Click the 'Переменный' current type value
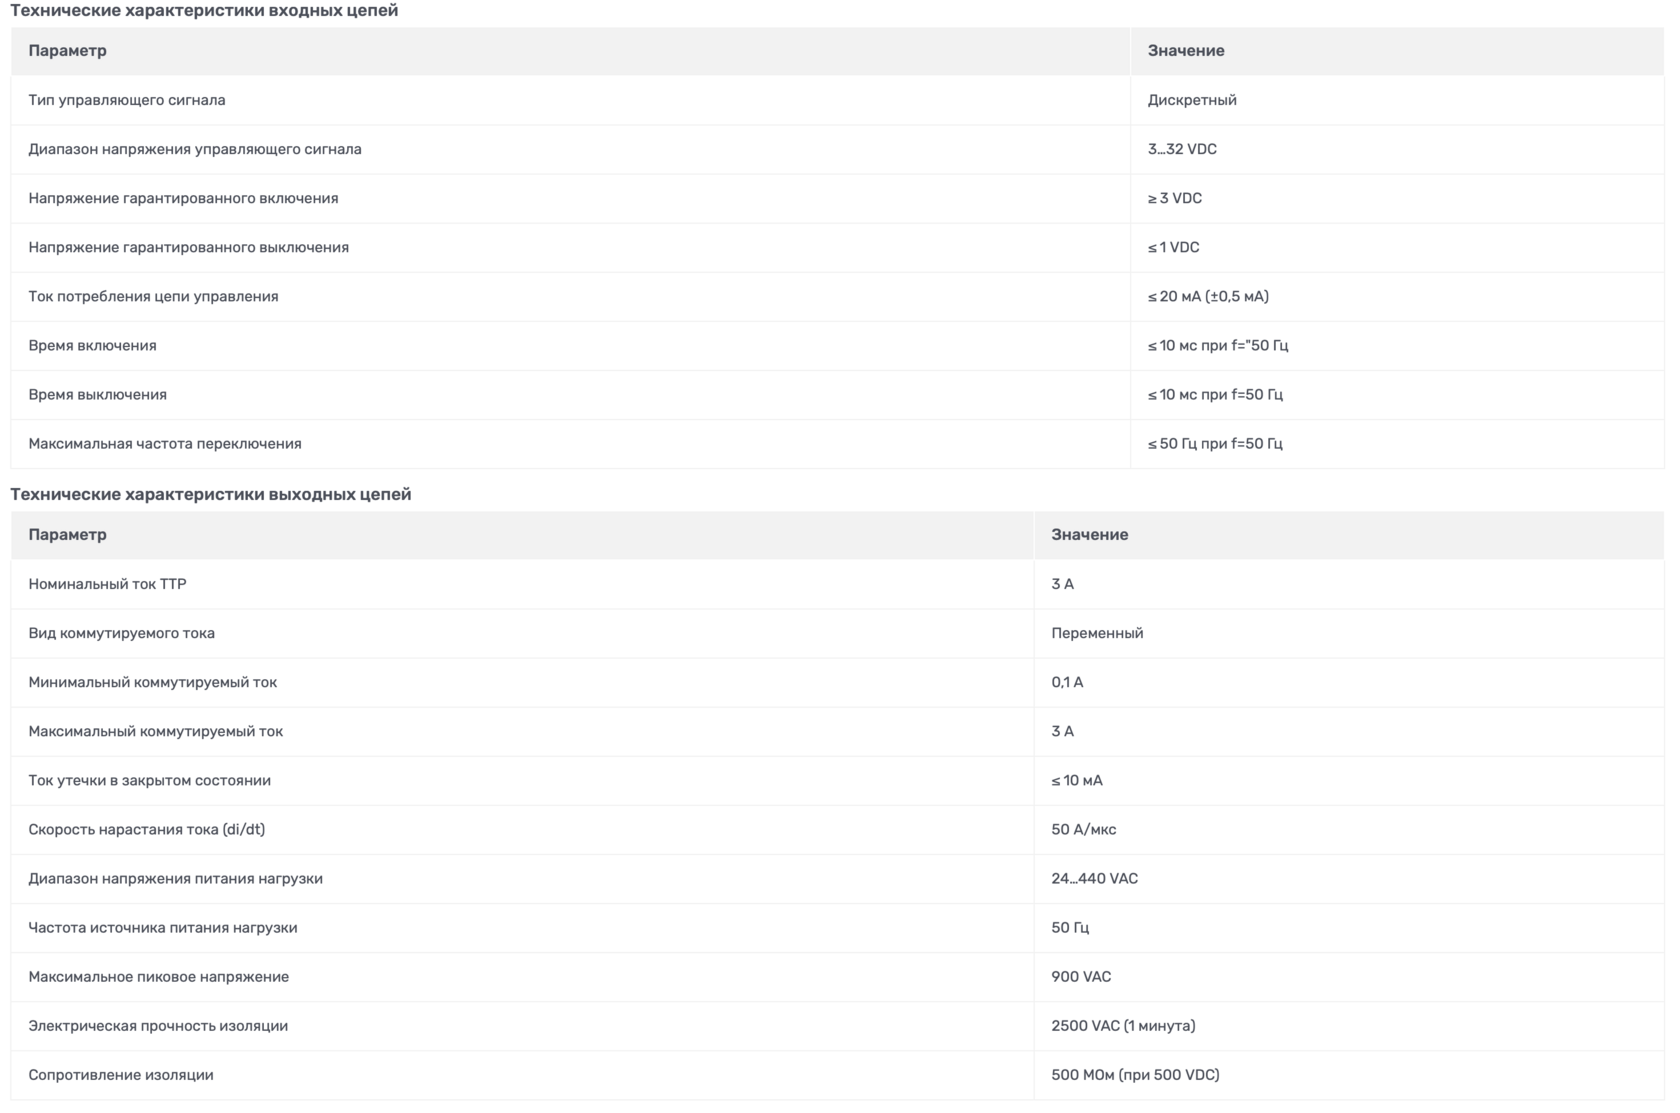1680x1113 pixels. (x=1097, y=633)
